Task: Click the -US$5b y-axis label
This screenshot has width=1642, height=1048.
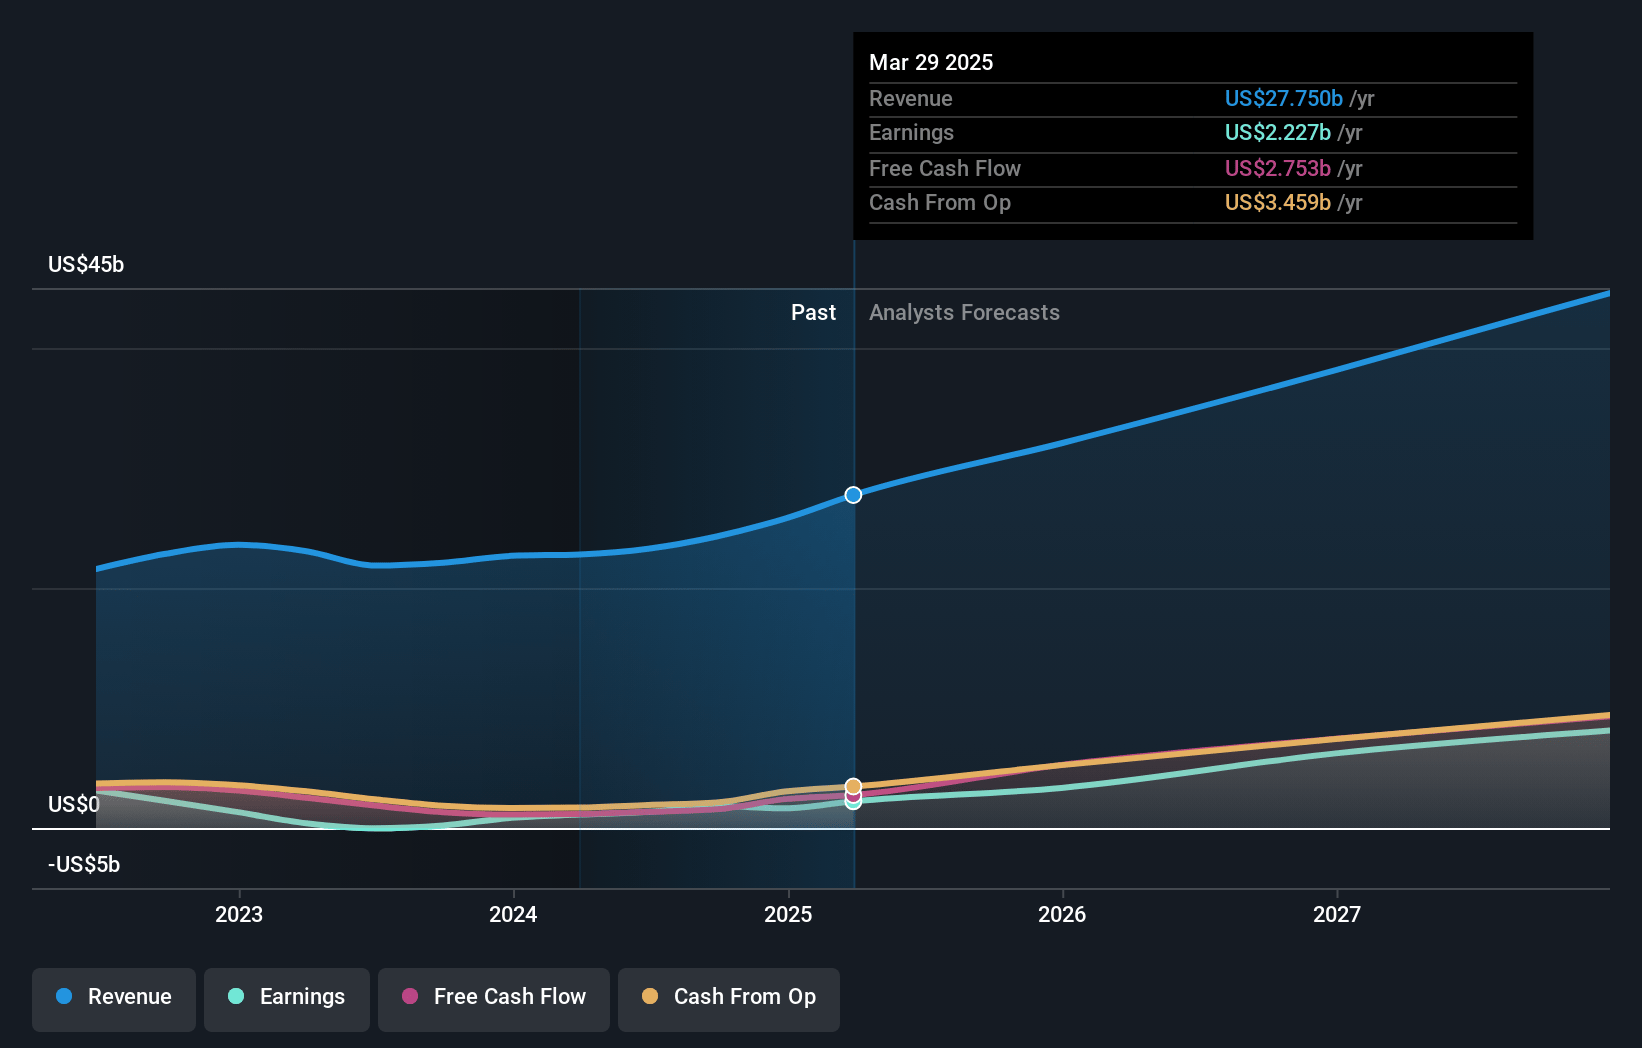Action: 84,864
